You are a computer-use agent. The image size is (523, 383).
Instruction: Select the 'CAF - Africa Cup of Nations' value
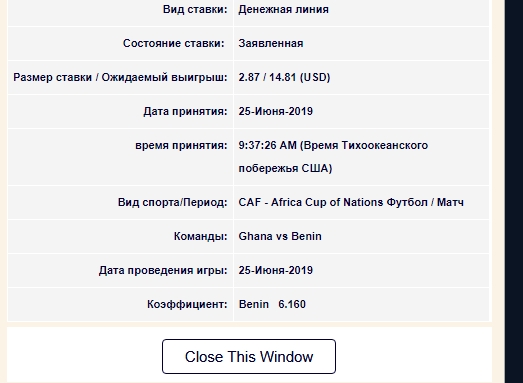click(311, 202)
